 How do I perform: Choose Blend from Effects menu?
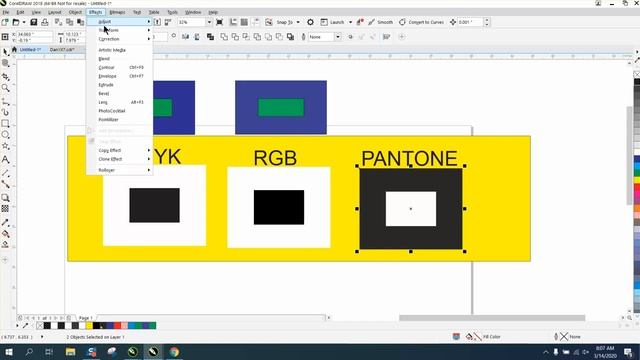[120, 58]
